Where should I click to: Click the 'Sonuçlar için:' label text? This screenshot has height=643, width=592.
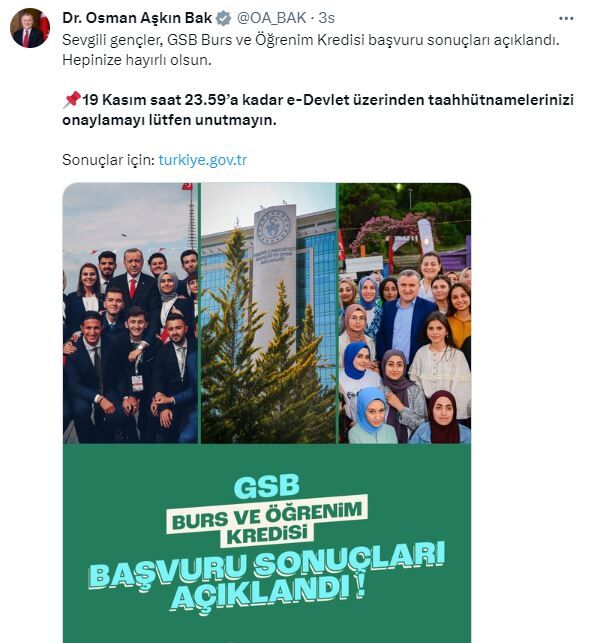click(x=109, y=160)
